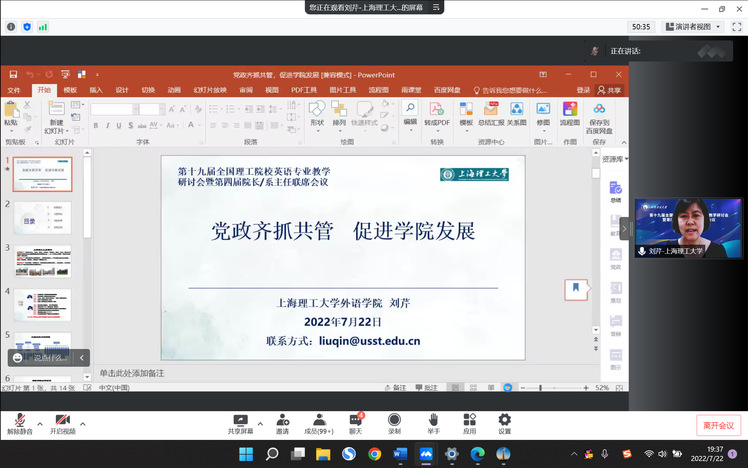Select slide 2 thumbnail in slide panel

tap(42, 217)
